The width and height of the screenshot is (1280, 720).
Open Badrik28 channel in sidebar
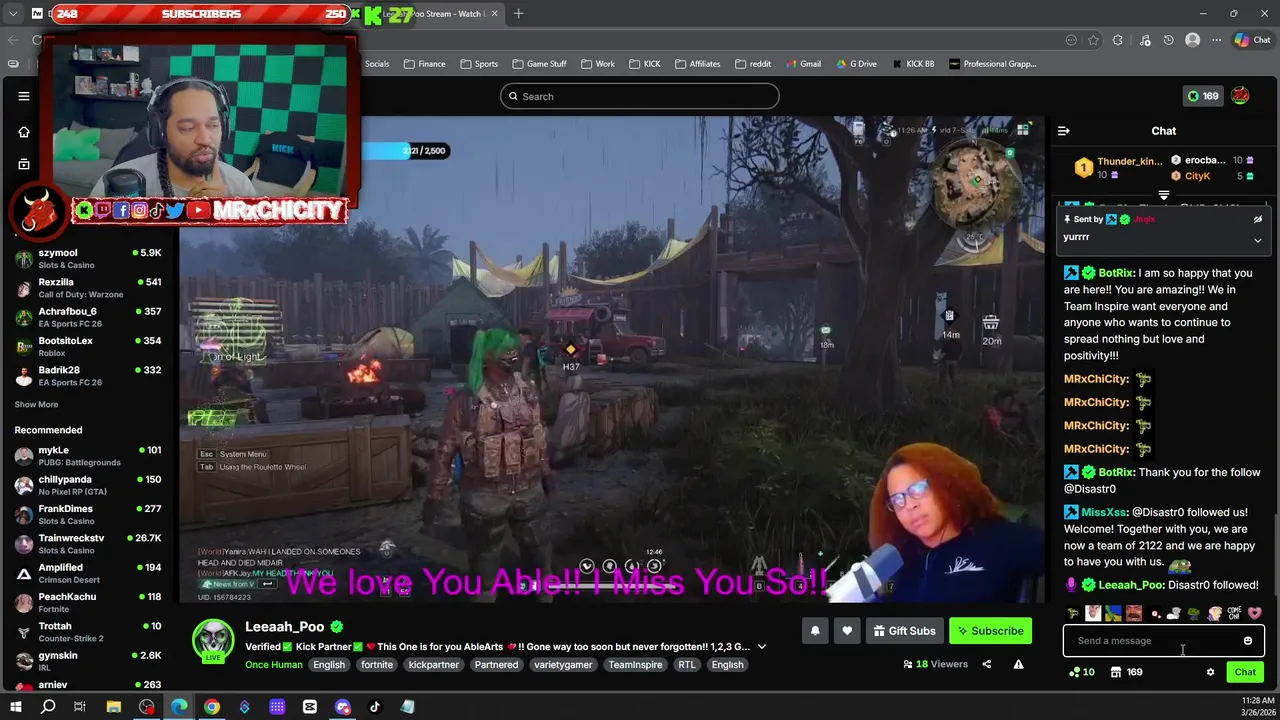[x=88, y=376]
